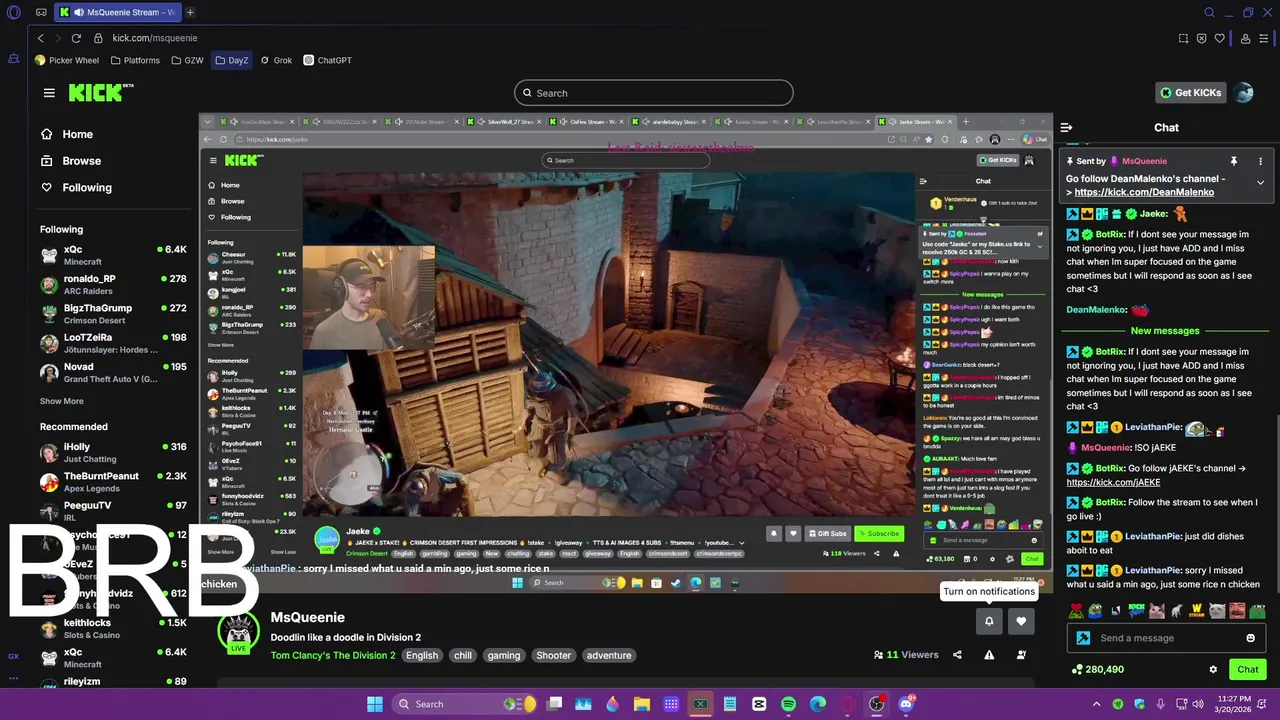Open Browse in sidebar
Viewport: 1280px width, 720px height.
[71, 161]
